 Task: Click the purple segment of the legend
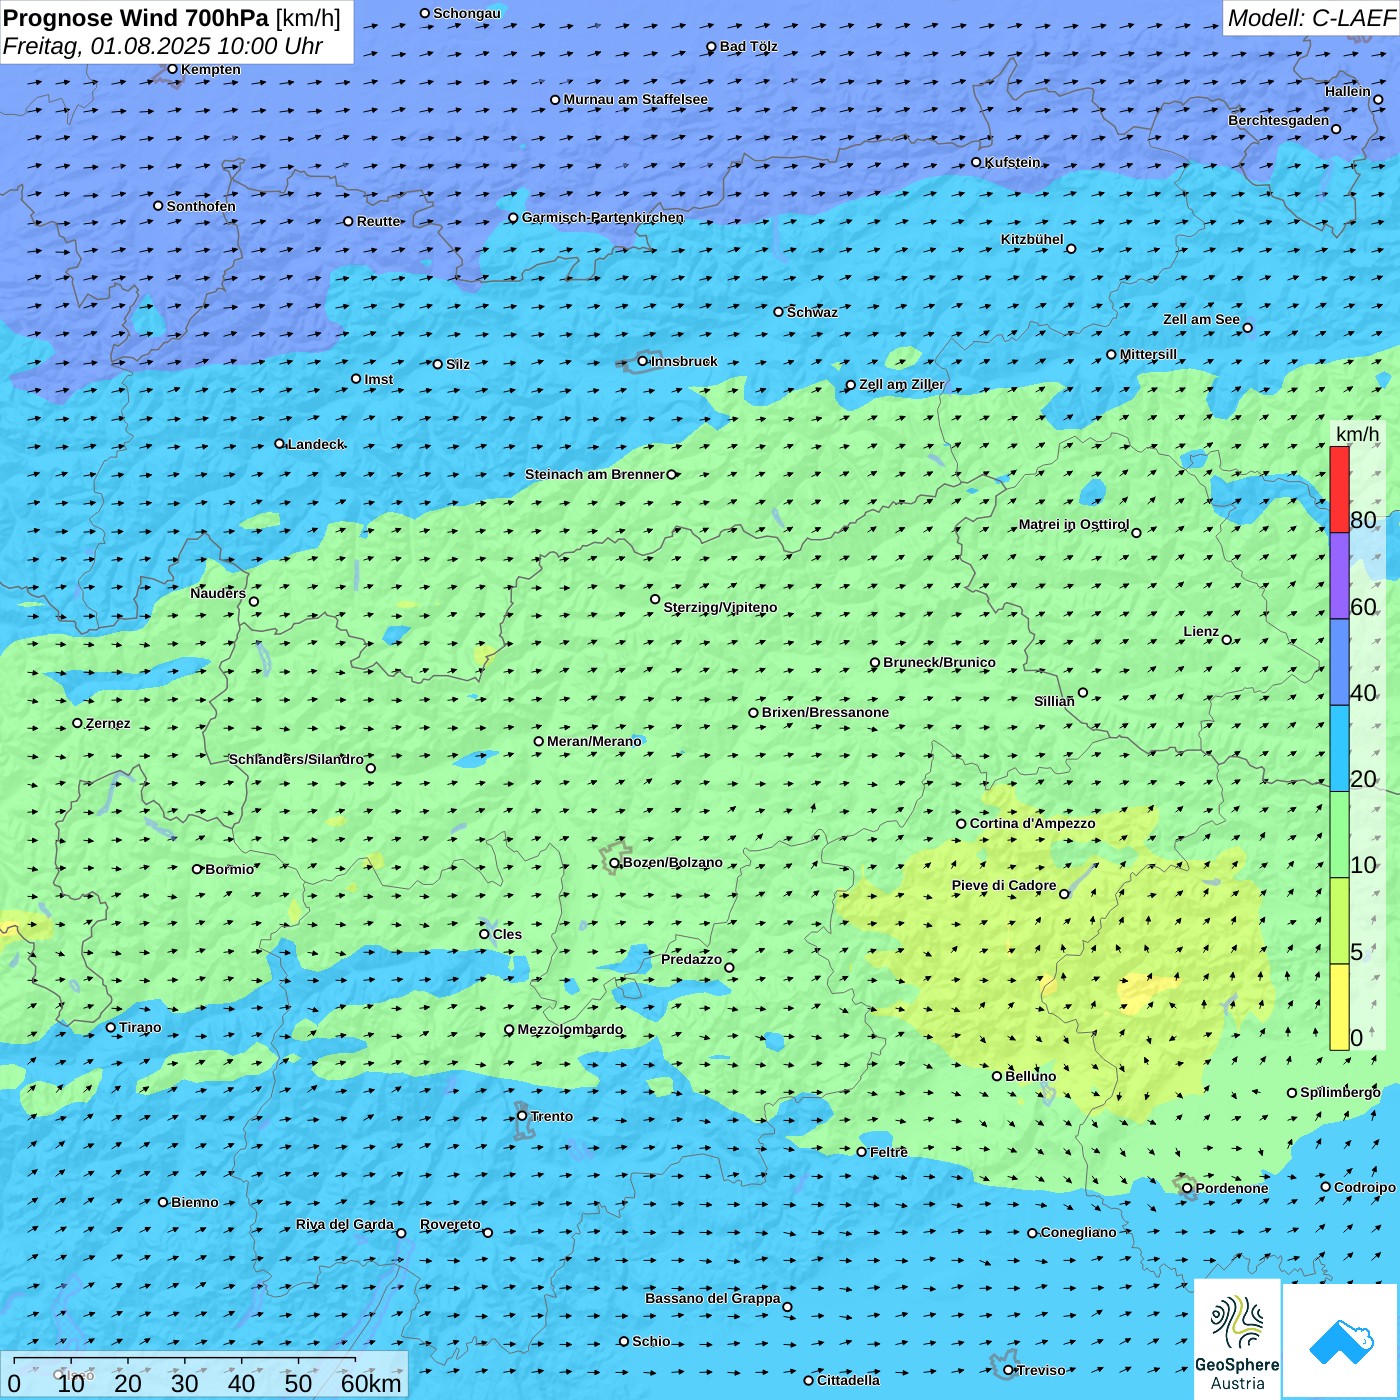pyautogui.click(x=1339, y=576)
